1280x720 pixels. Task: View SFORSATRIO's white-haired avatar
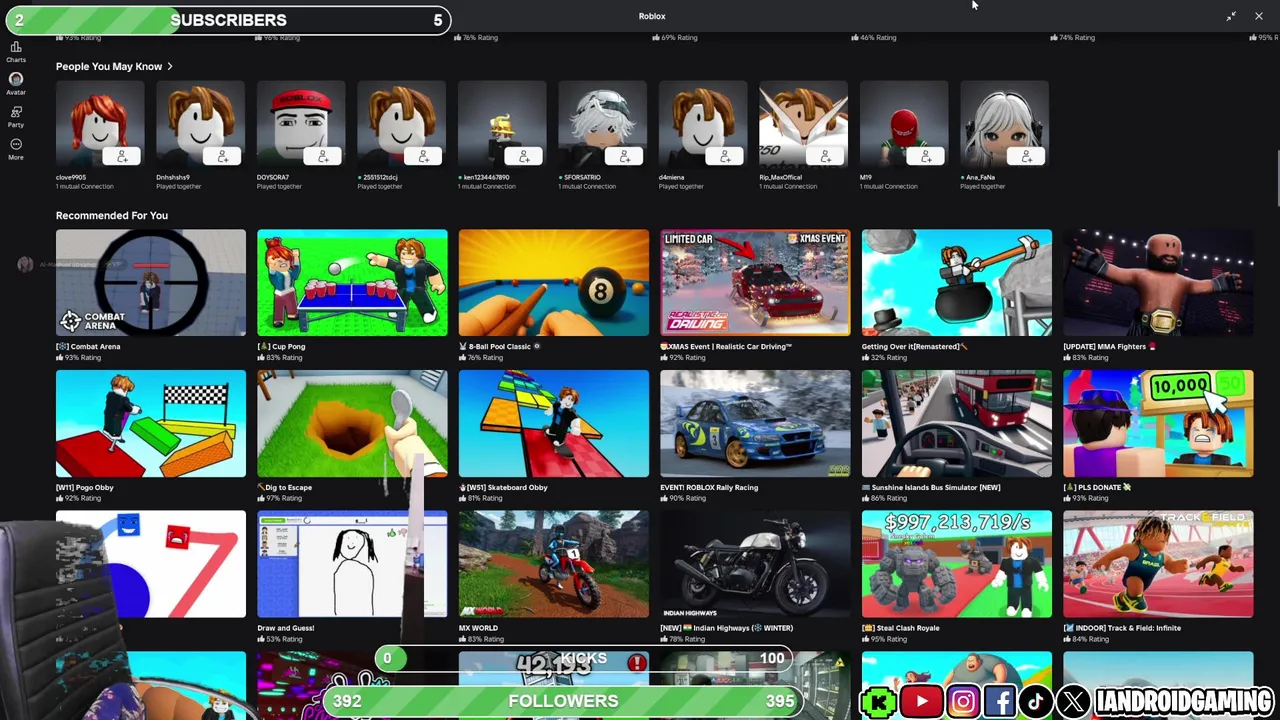tap(602, 125)
